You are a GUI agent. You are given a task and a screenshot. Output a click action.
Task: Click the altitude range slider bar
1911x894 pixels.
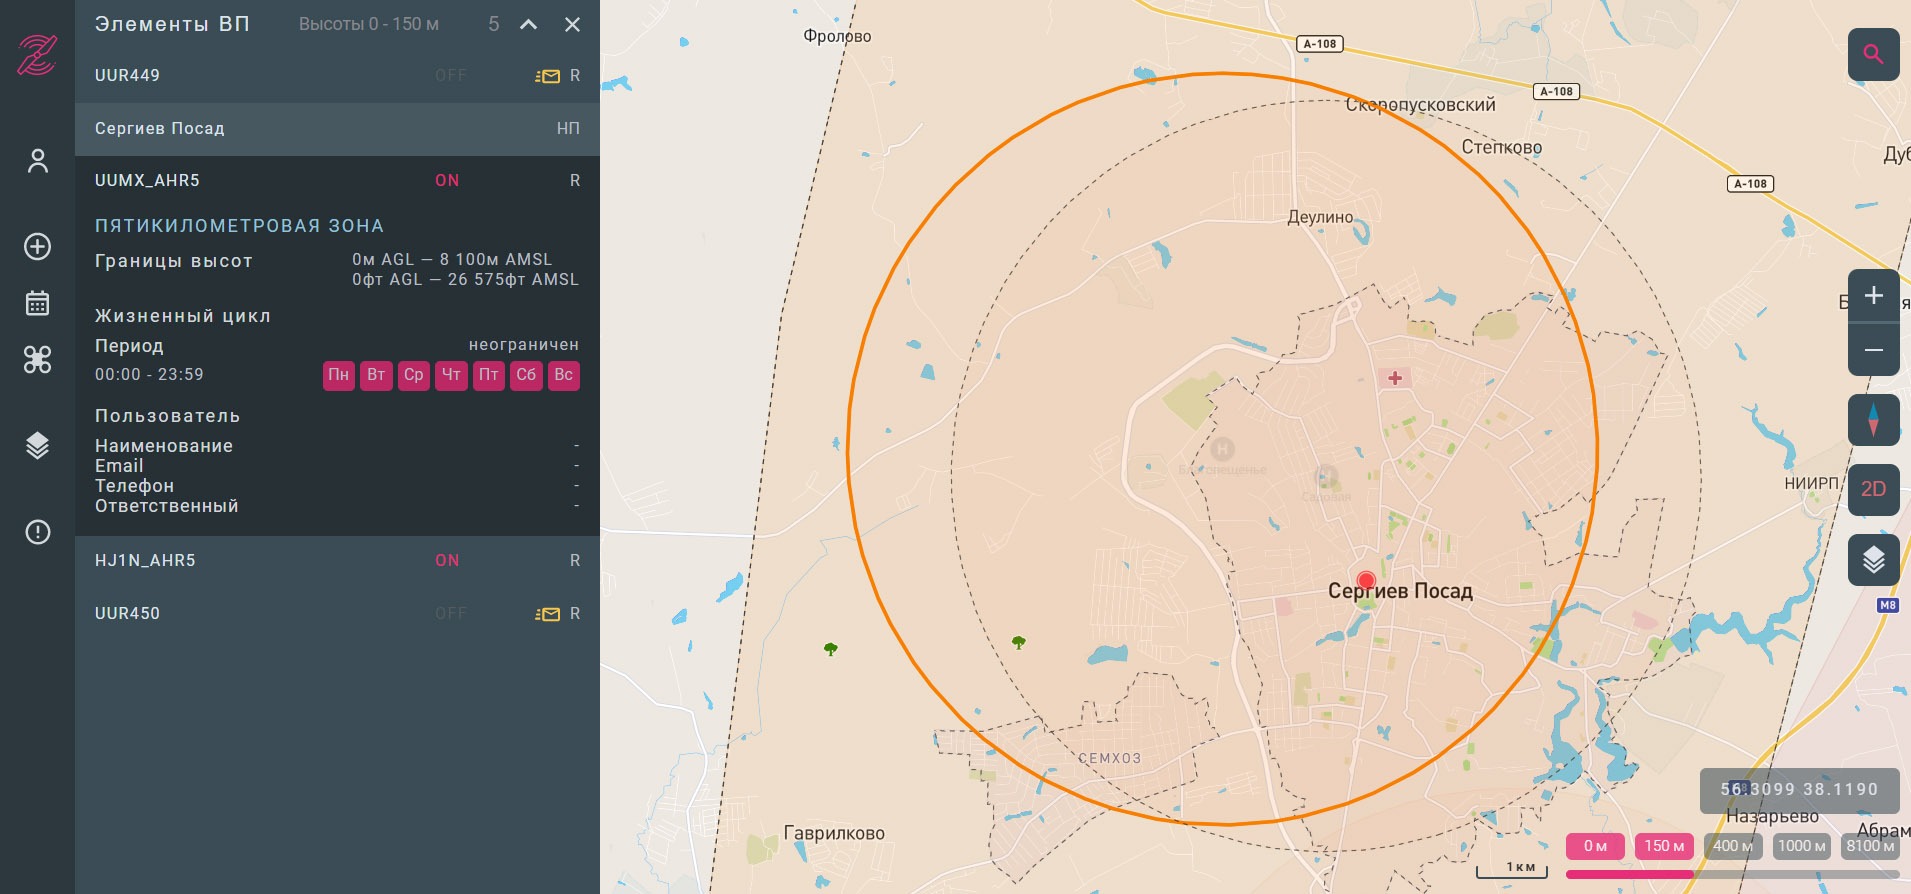(x=1733, y=874)
